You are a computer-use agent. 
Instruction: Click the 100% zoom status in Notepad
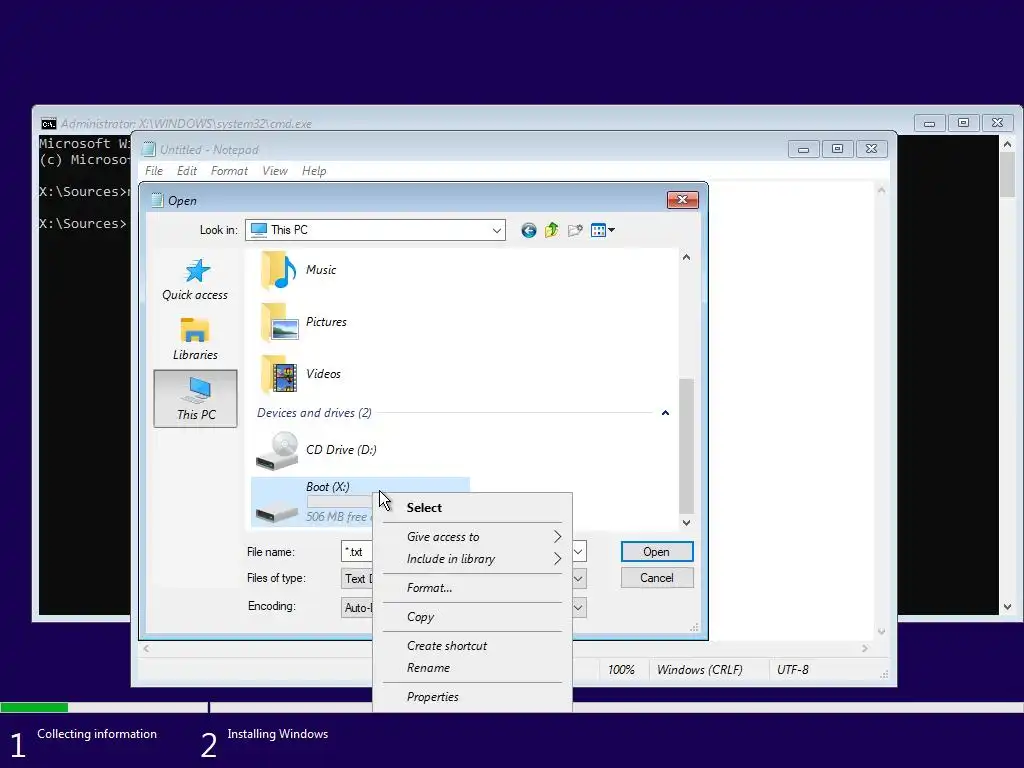click(x=621, y=670)
